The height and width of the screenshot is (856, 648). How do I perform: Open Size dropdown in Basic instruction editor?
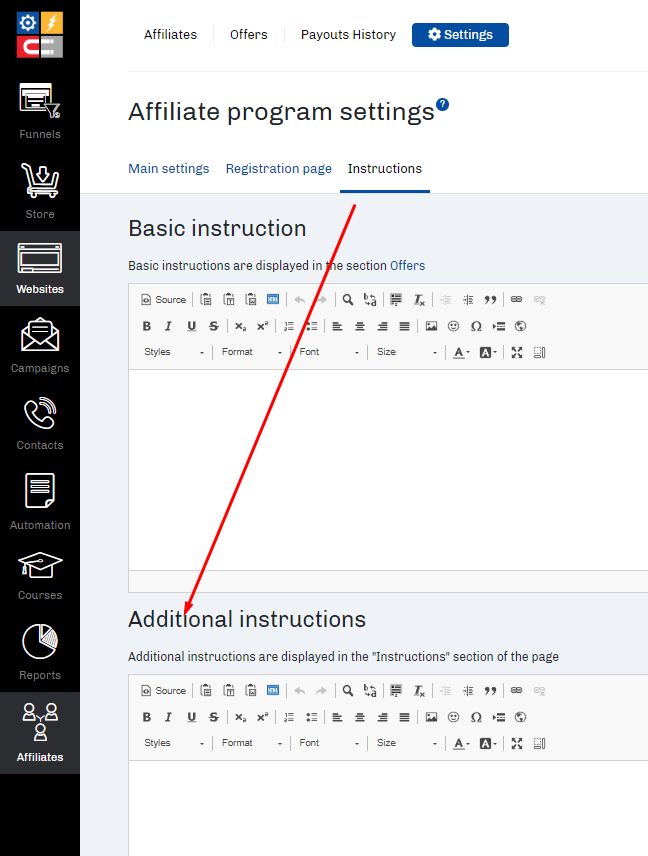point(406,352)
